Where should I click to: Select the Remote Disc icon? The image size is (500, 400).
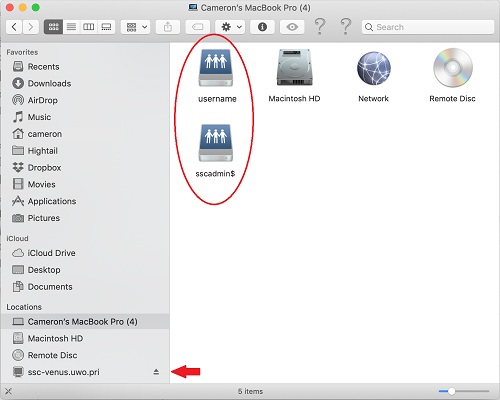click(453, 68)
